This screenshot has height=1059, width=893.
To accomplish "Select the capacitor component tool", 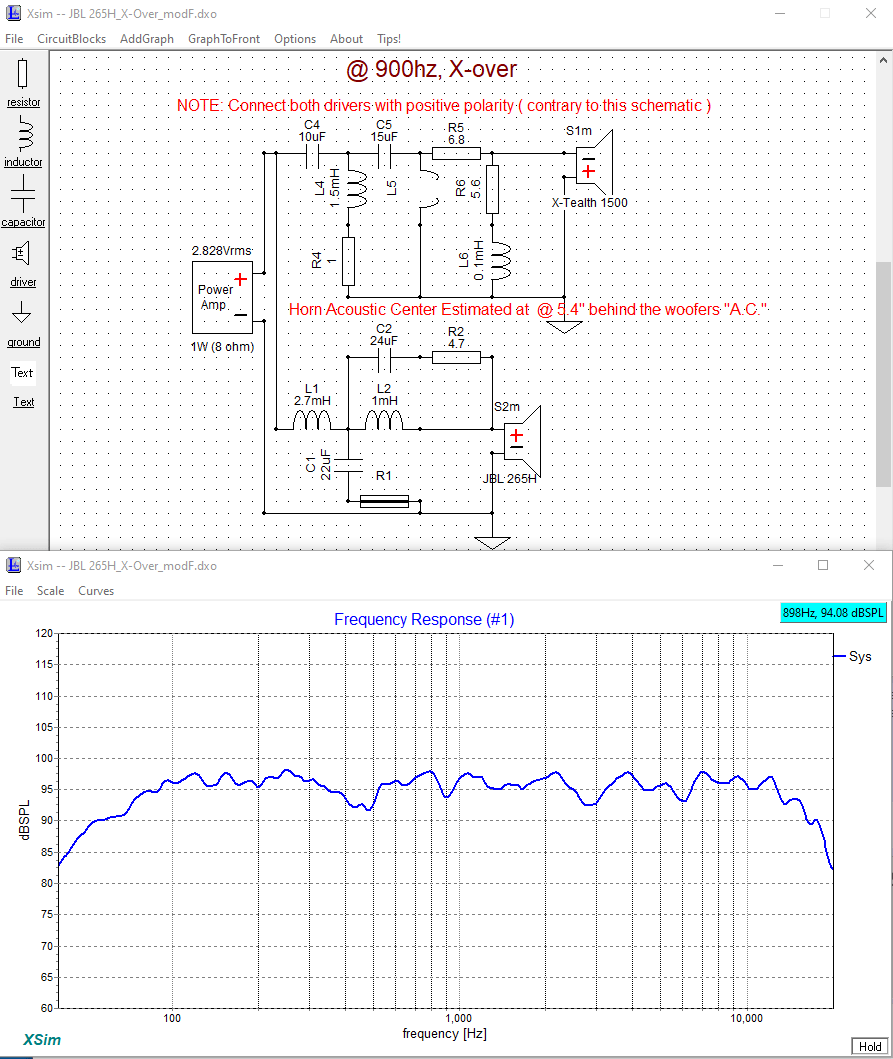I will point(23,201).
